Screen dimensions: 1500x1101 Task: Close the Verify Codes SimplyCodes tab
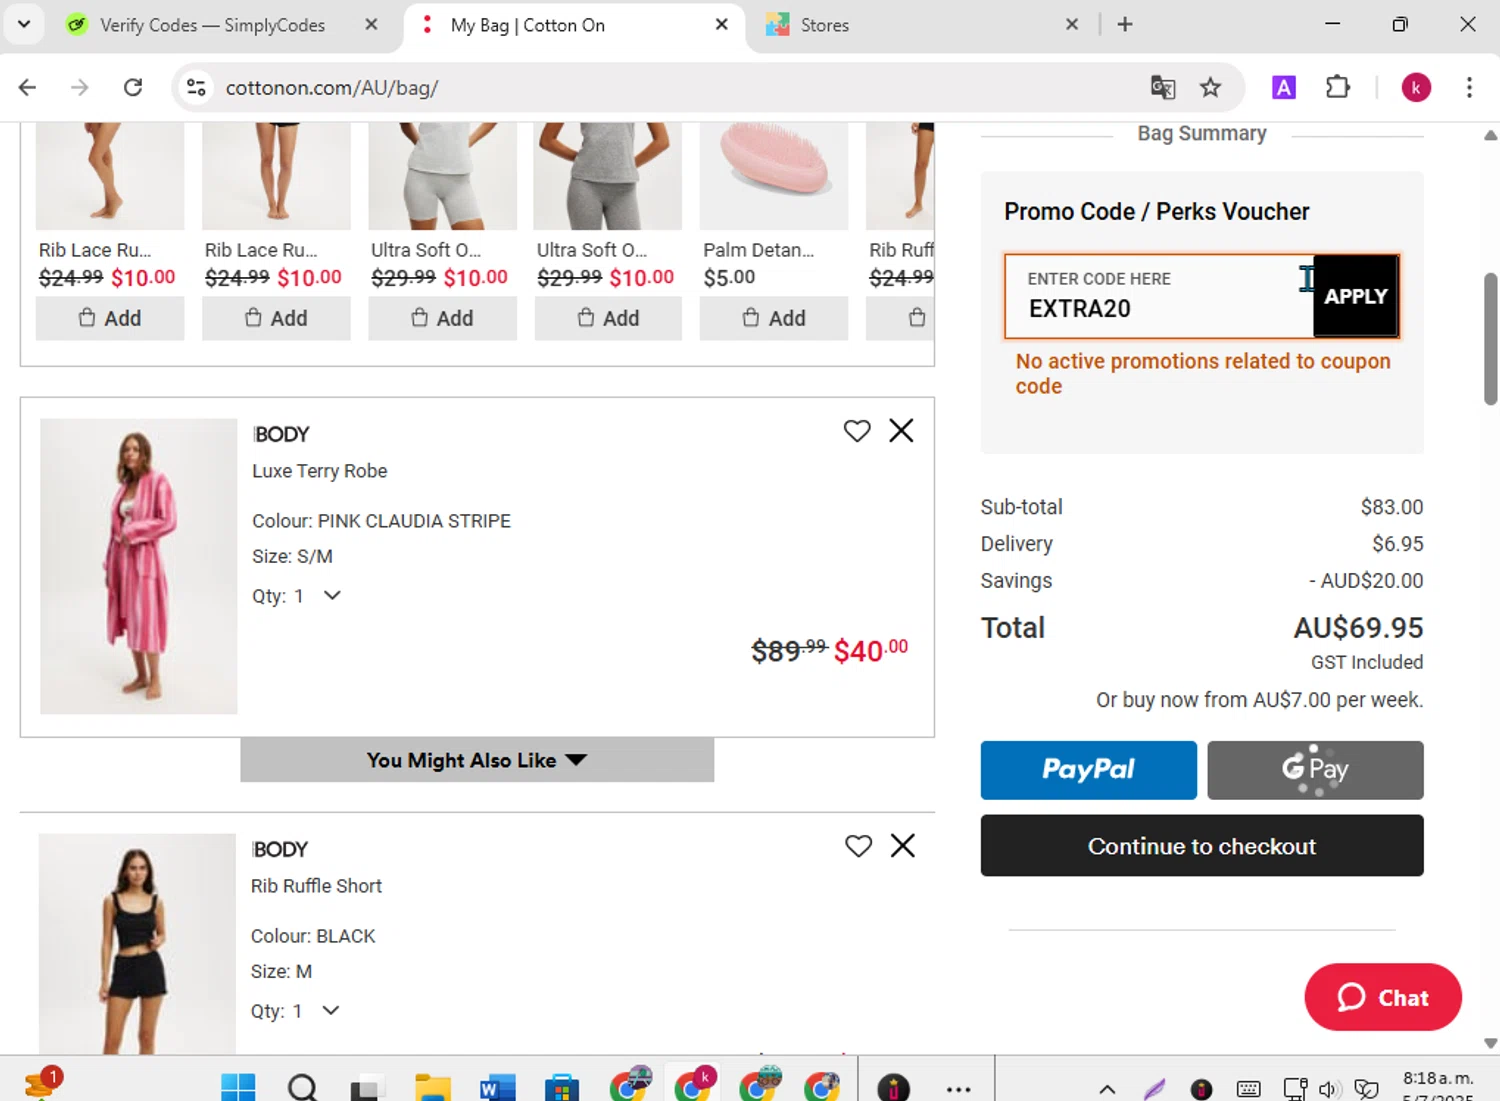[x=371, y=24]
